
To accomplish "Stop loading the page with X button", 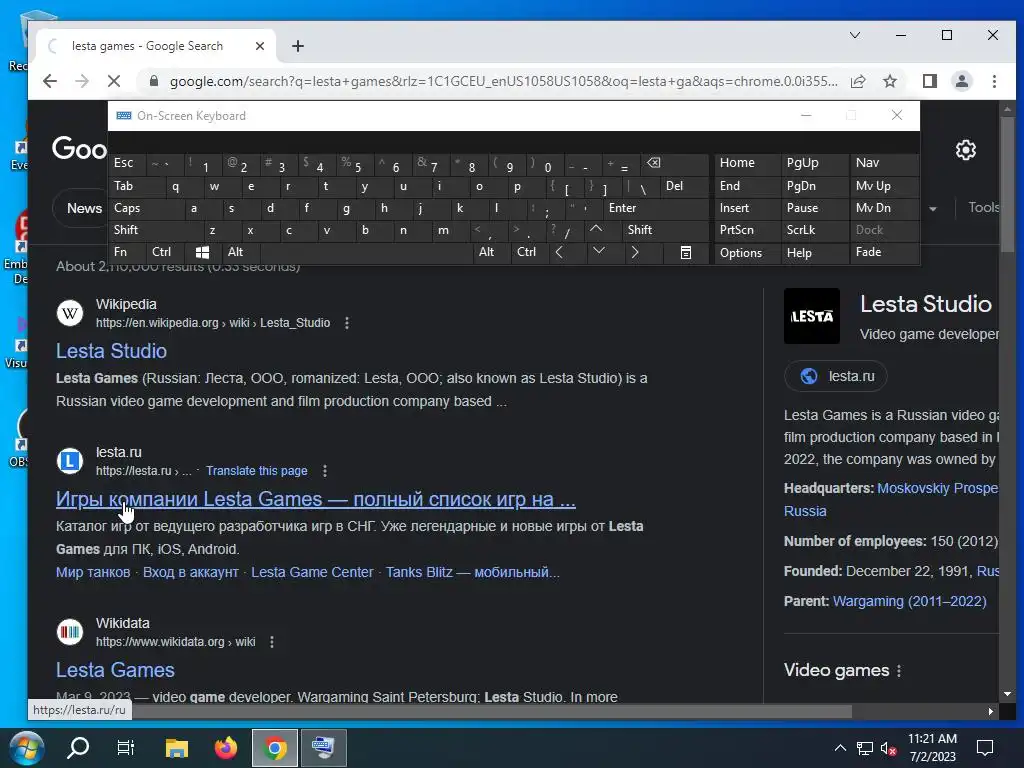I will coord(114,81).
